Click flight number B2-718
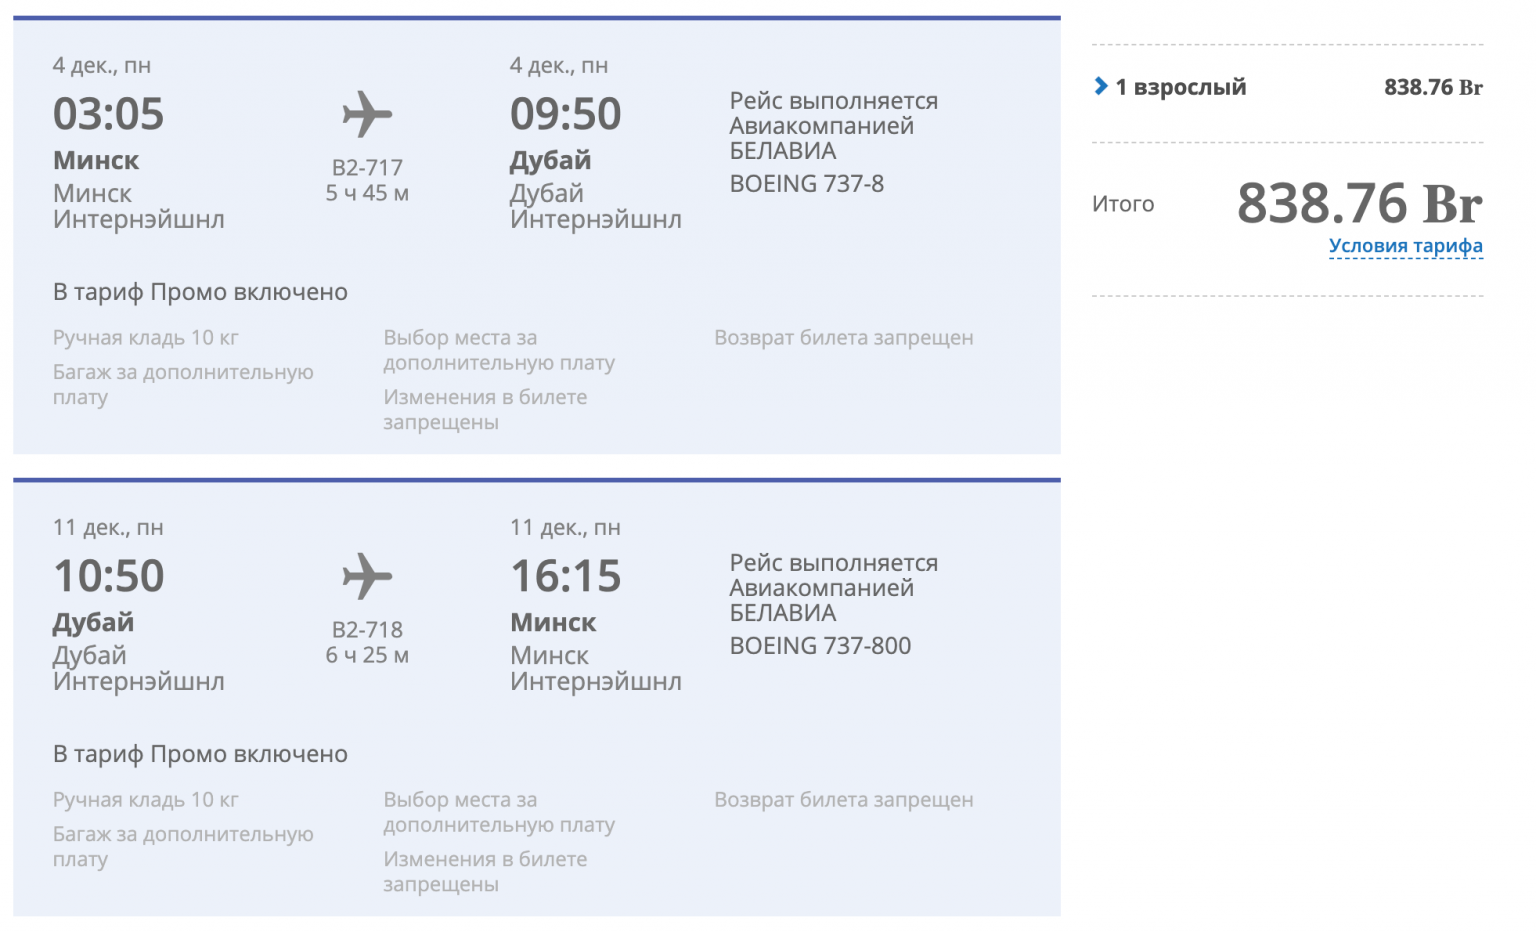 pyautogui.click(x=367, y=630)
